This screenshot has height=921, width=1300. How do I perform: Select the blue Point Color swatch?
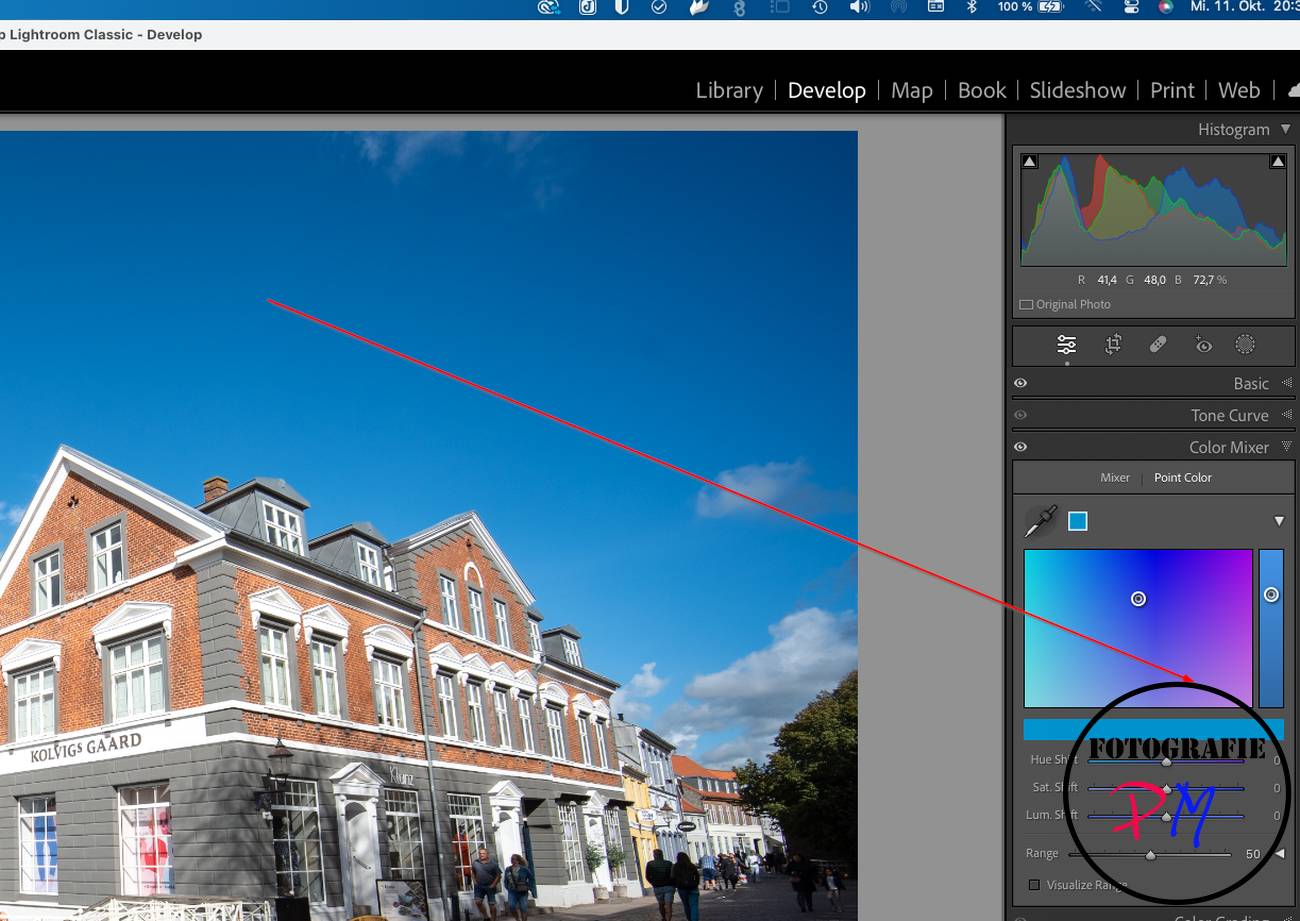pos(1077,521)
